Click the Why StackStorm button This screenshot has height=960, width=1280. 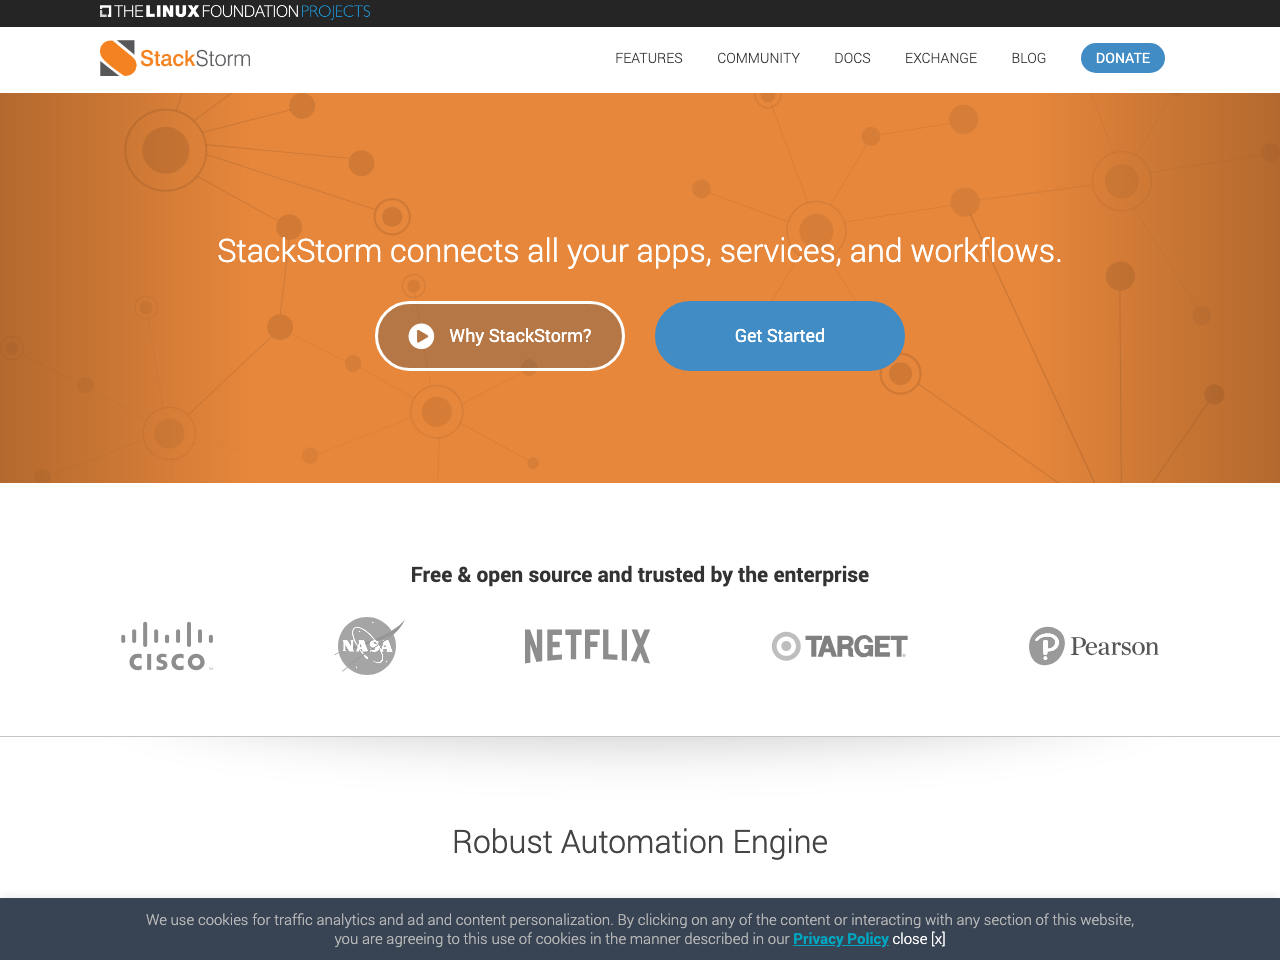click(500, 336)
